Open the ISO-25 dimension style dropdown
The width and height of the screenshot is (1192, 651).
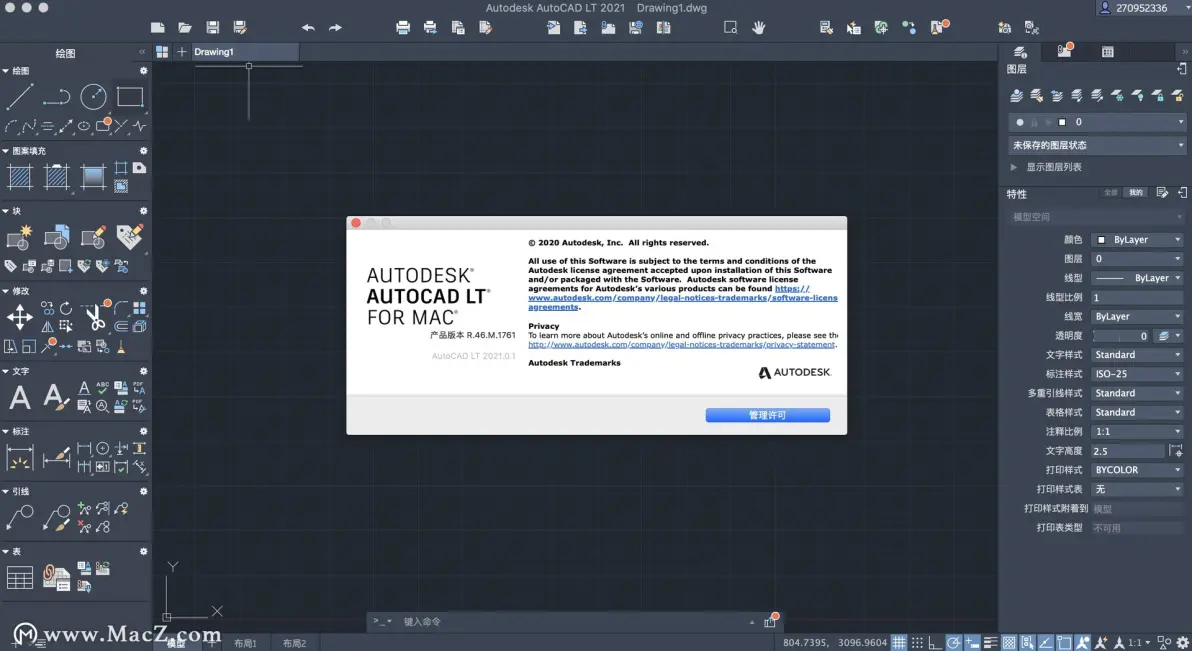[1137, 374]
